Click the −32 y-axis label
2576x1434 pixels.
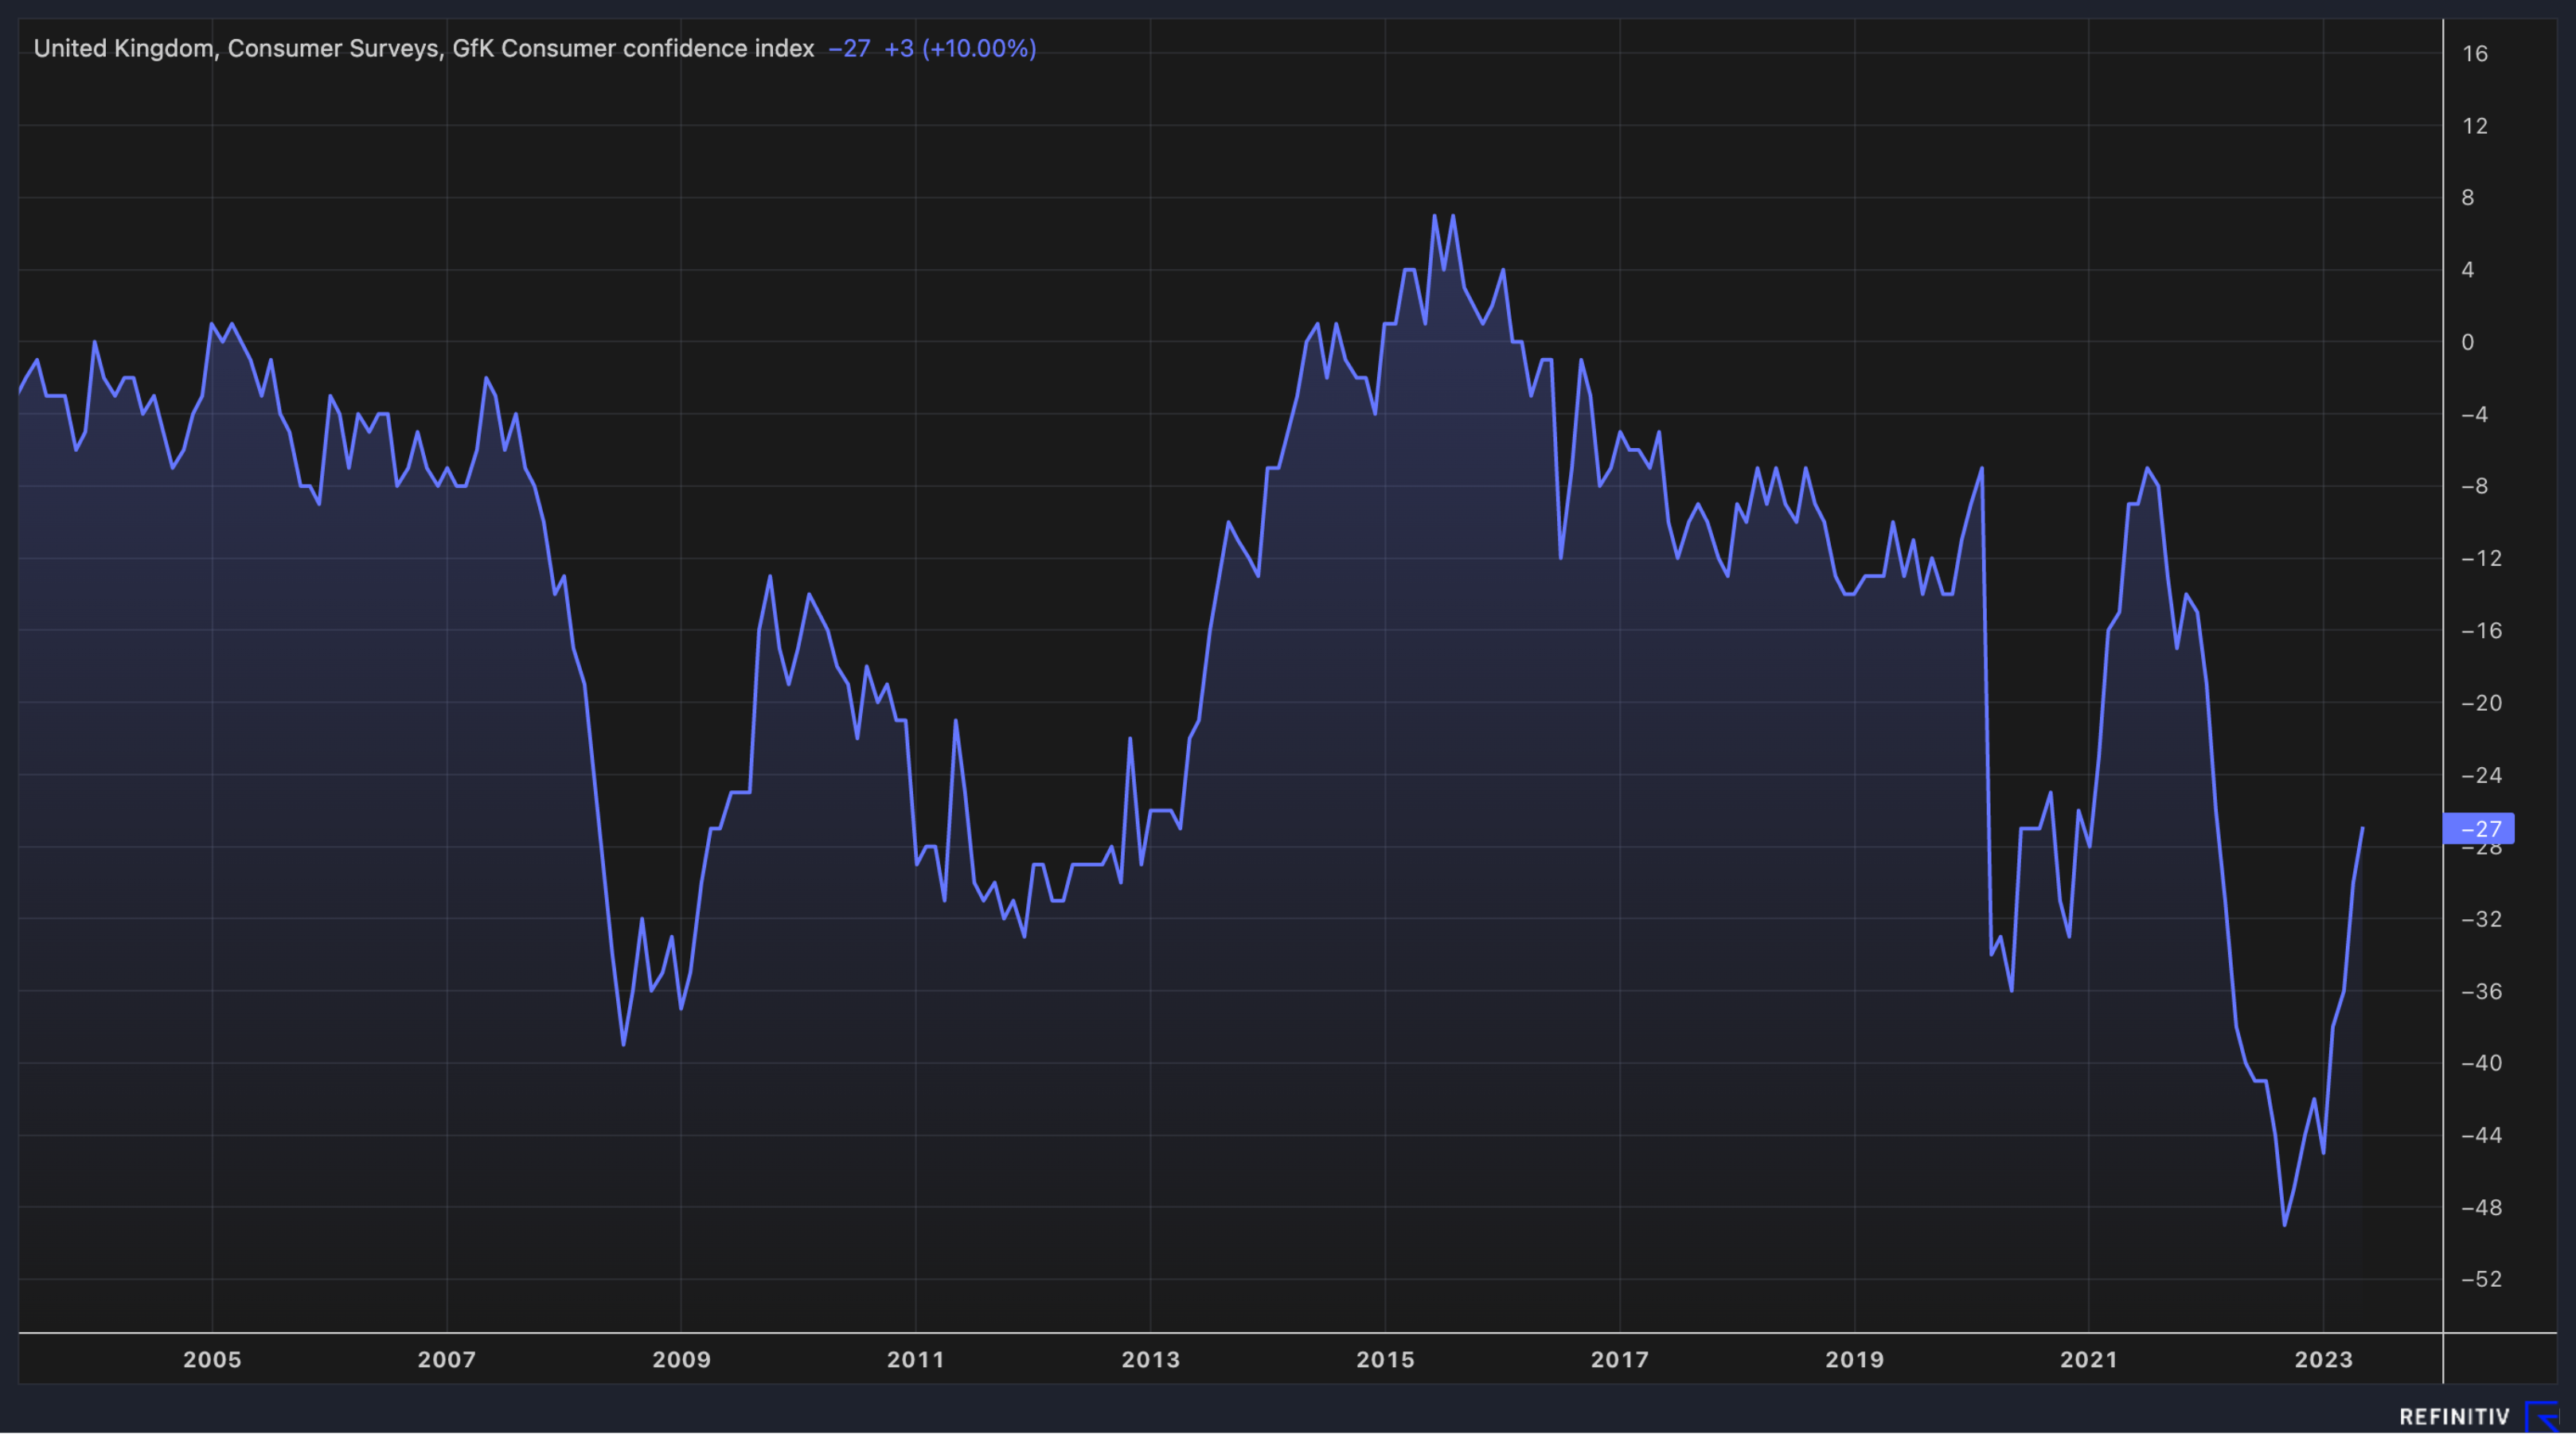pos(2481,919)
